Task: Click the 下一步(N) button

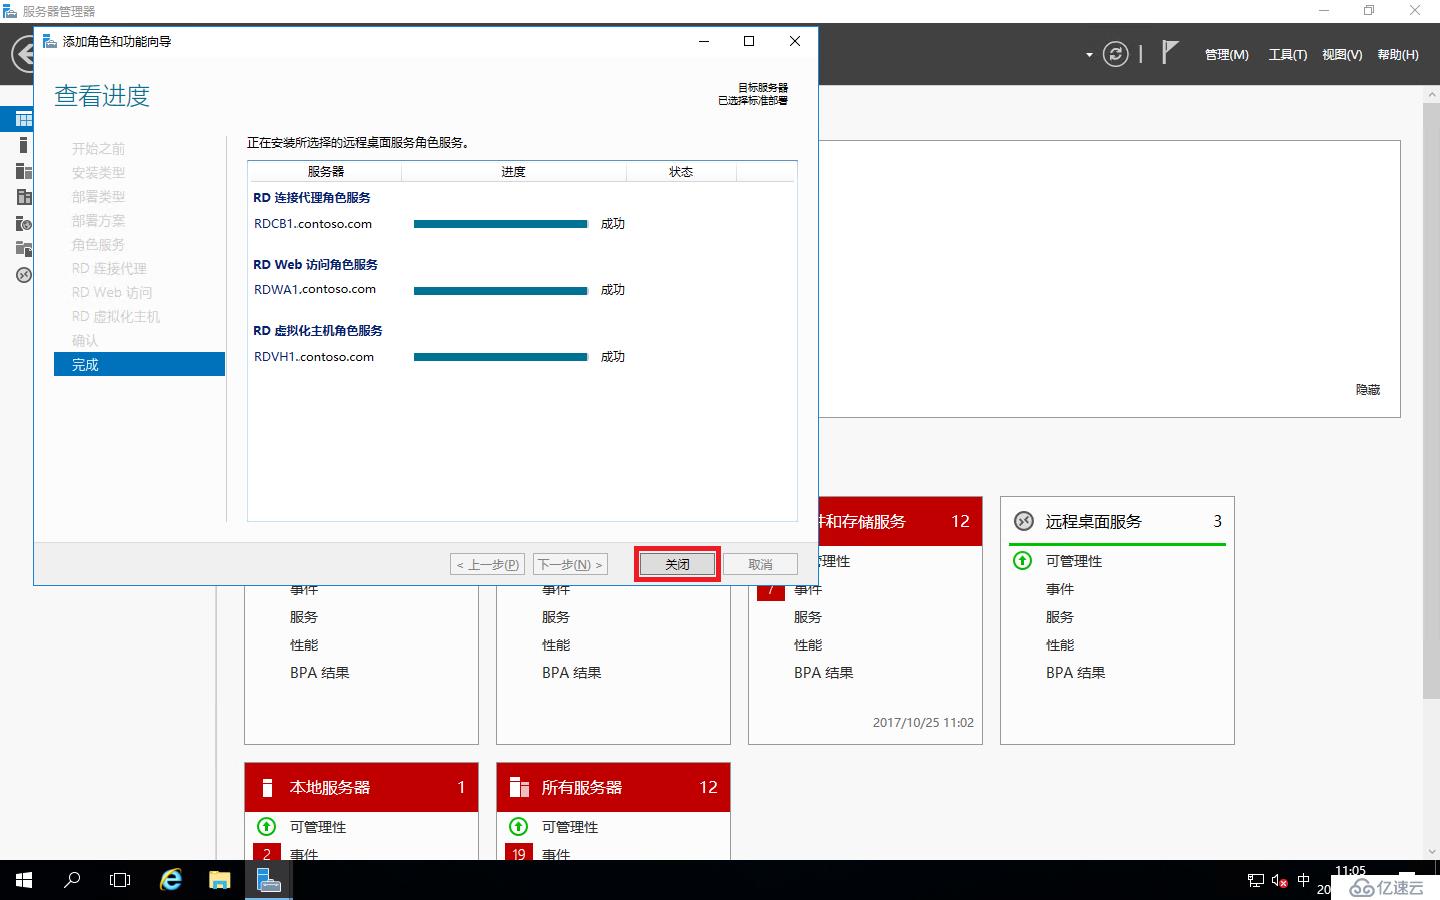Action: pos(570,564)
